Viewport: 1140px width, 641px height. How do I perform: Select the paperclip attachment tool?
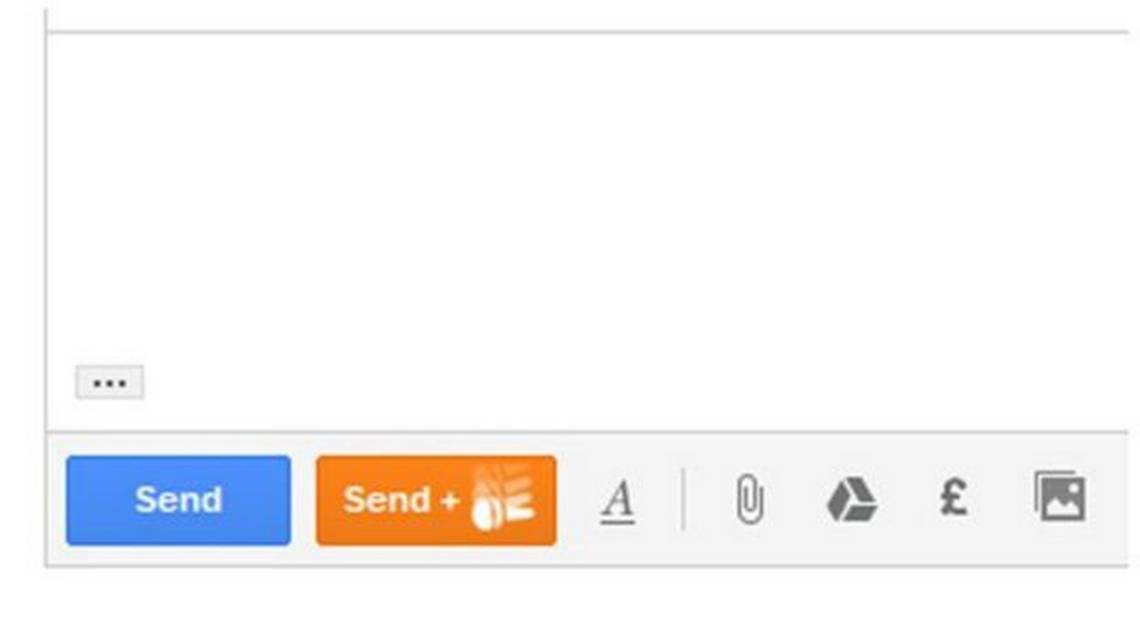coord(750,499)
